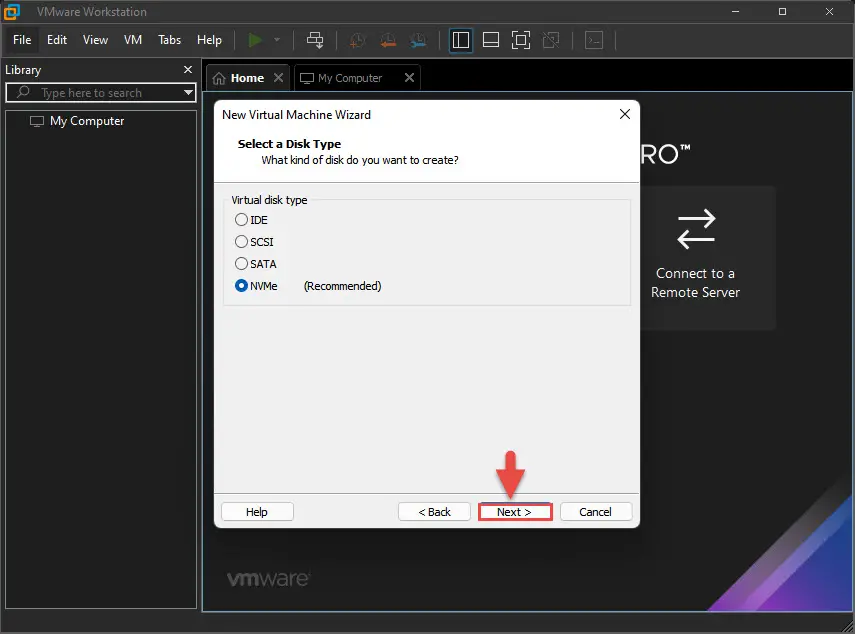Screen dimensions: 855x634
Task: Click the Enter Full Screen toolbar icon
Action: (x=521, y=40)
